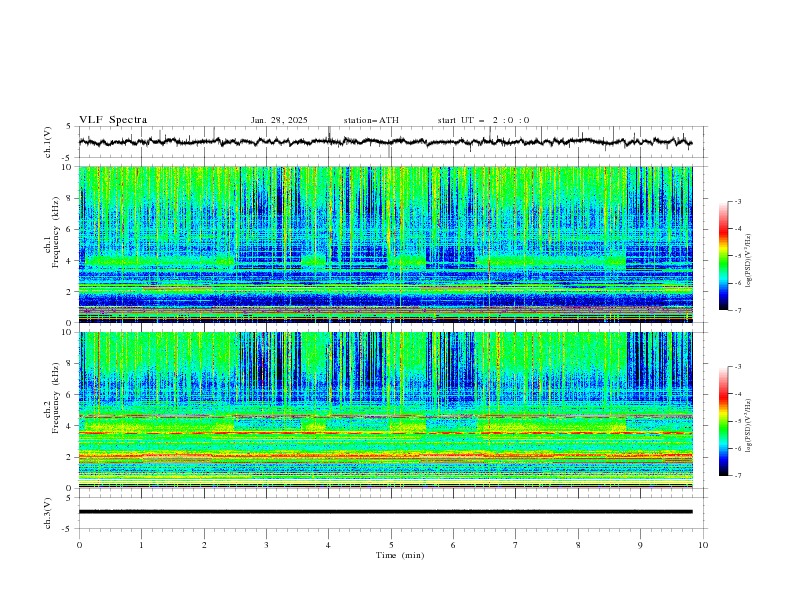This screenshot has width=792, height=612.
Task: Select the "start UT = 2 :0 :0" text
Action: [x=483, y=120]
